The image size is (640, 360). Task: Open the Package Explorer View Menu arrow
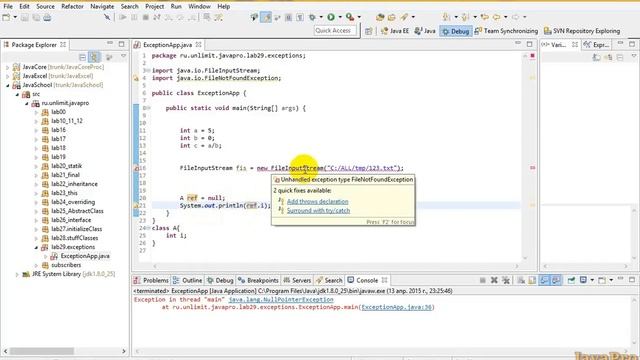click(123, 57)
